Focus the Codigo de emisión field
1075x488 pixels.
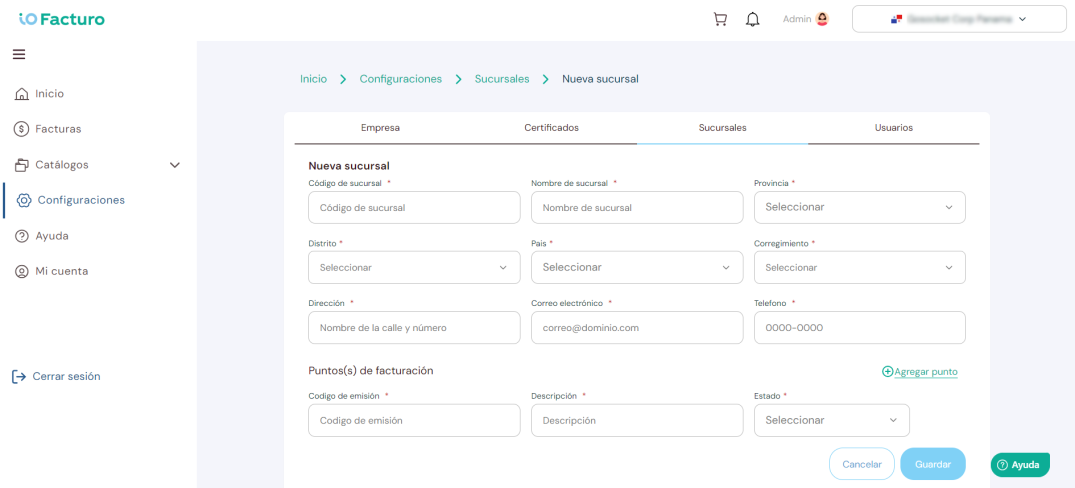(414, 420)
